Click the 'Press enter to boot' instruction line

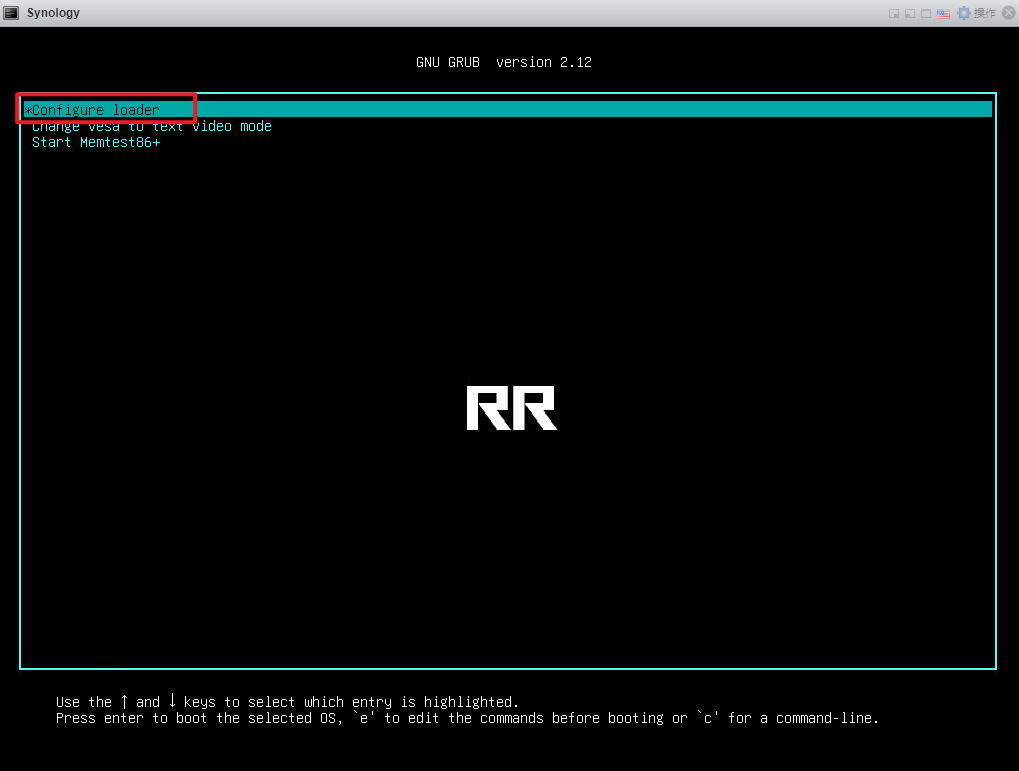pyautogui.click(x=467, y=718)
